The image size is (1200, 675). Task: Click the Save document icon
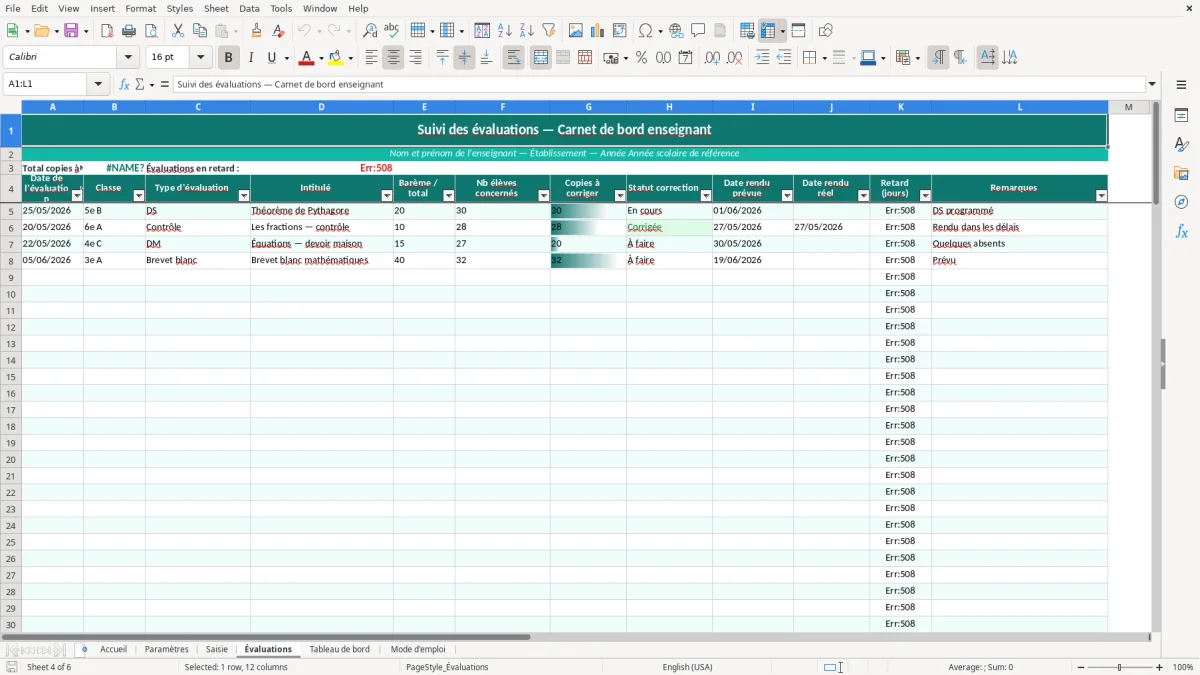[71, 31]
